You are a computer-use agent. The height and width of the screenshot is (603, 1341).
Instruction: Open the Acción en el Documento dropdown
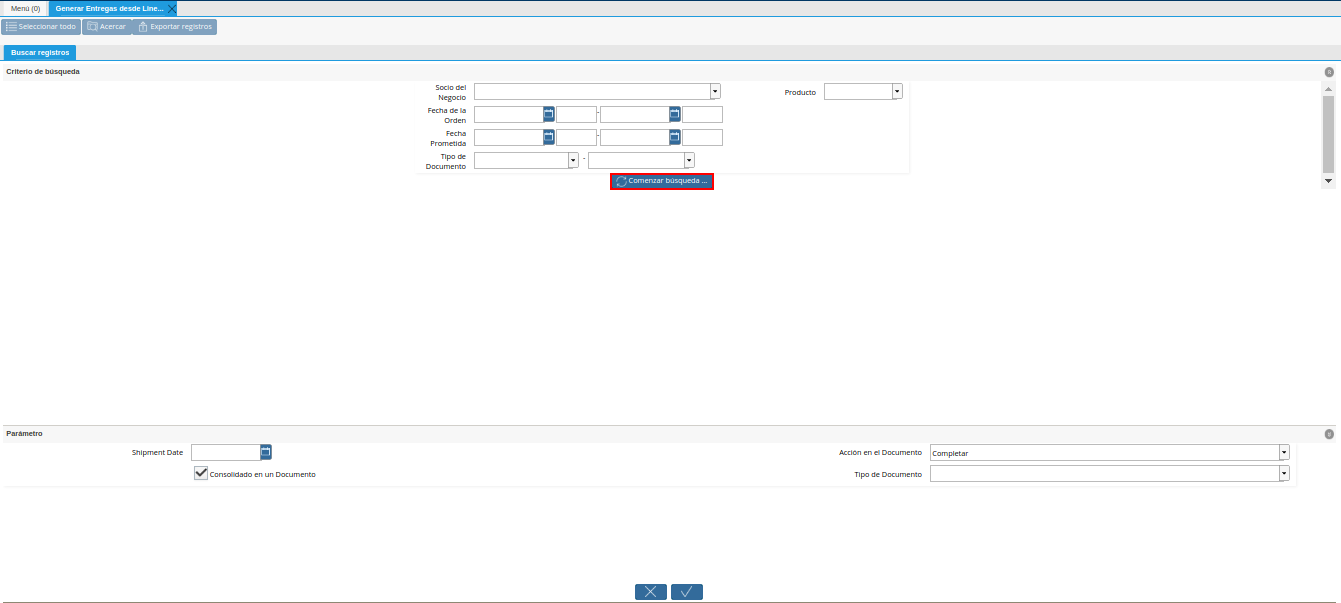coord(1284,452)
